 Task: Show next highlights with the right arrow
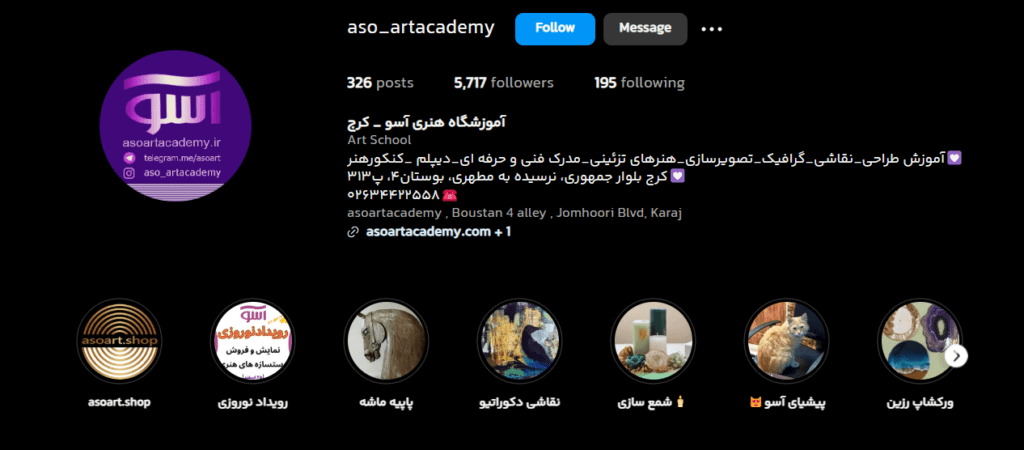coord(956,356)
